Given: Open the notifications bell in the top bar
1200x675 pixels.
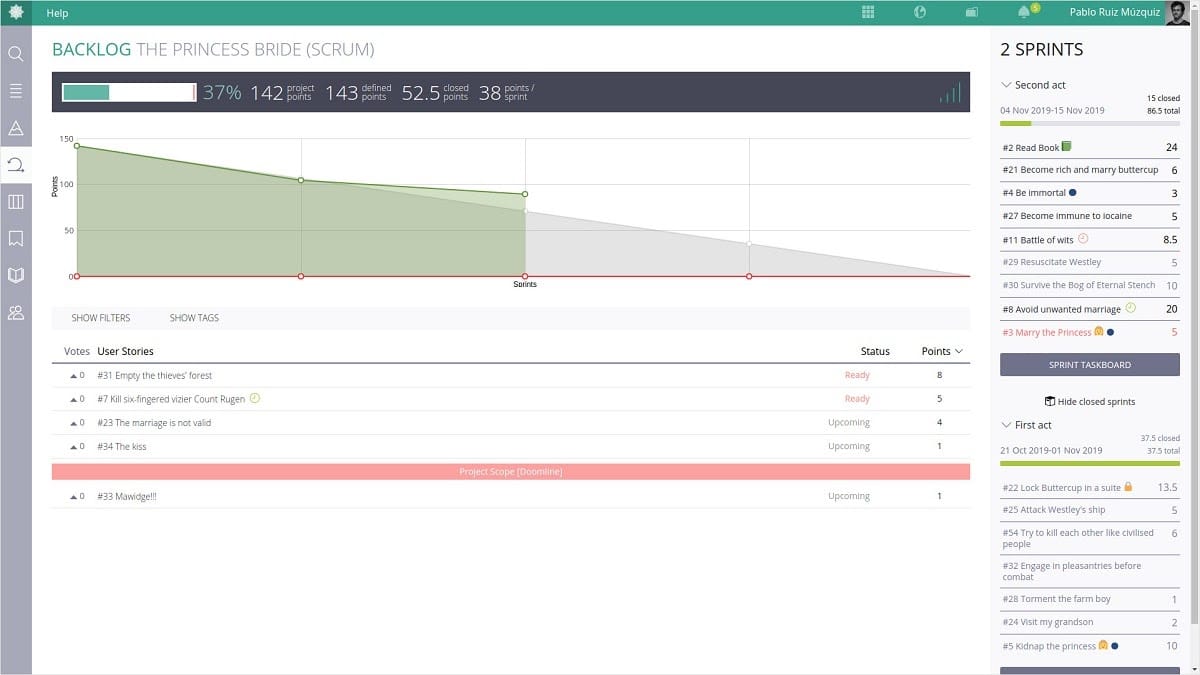Looking at the screenshot, I should 1022,12.
